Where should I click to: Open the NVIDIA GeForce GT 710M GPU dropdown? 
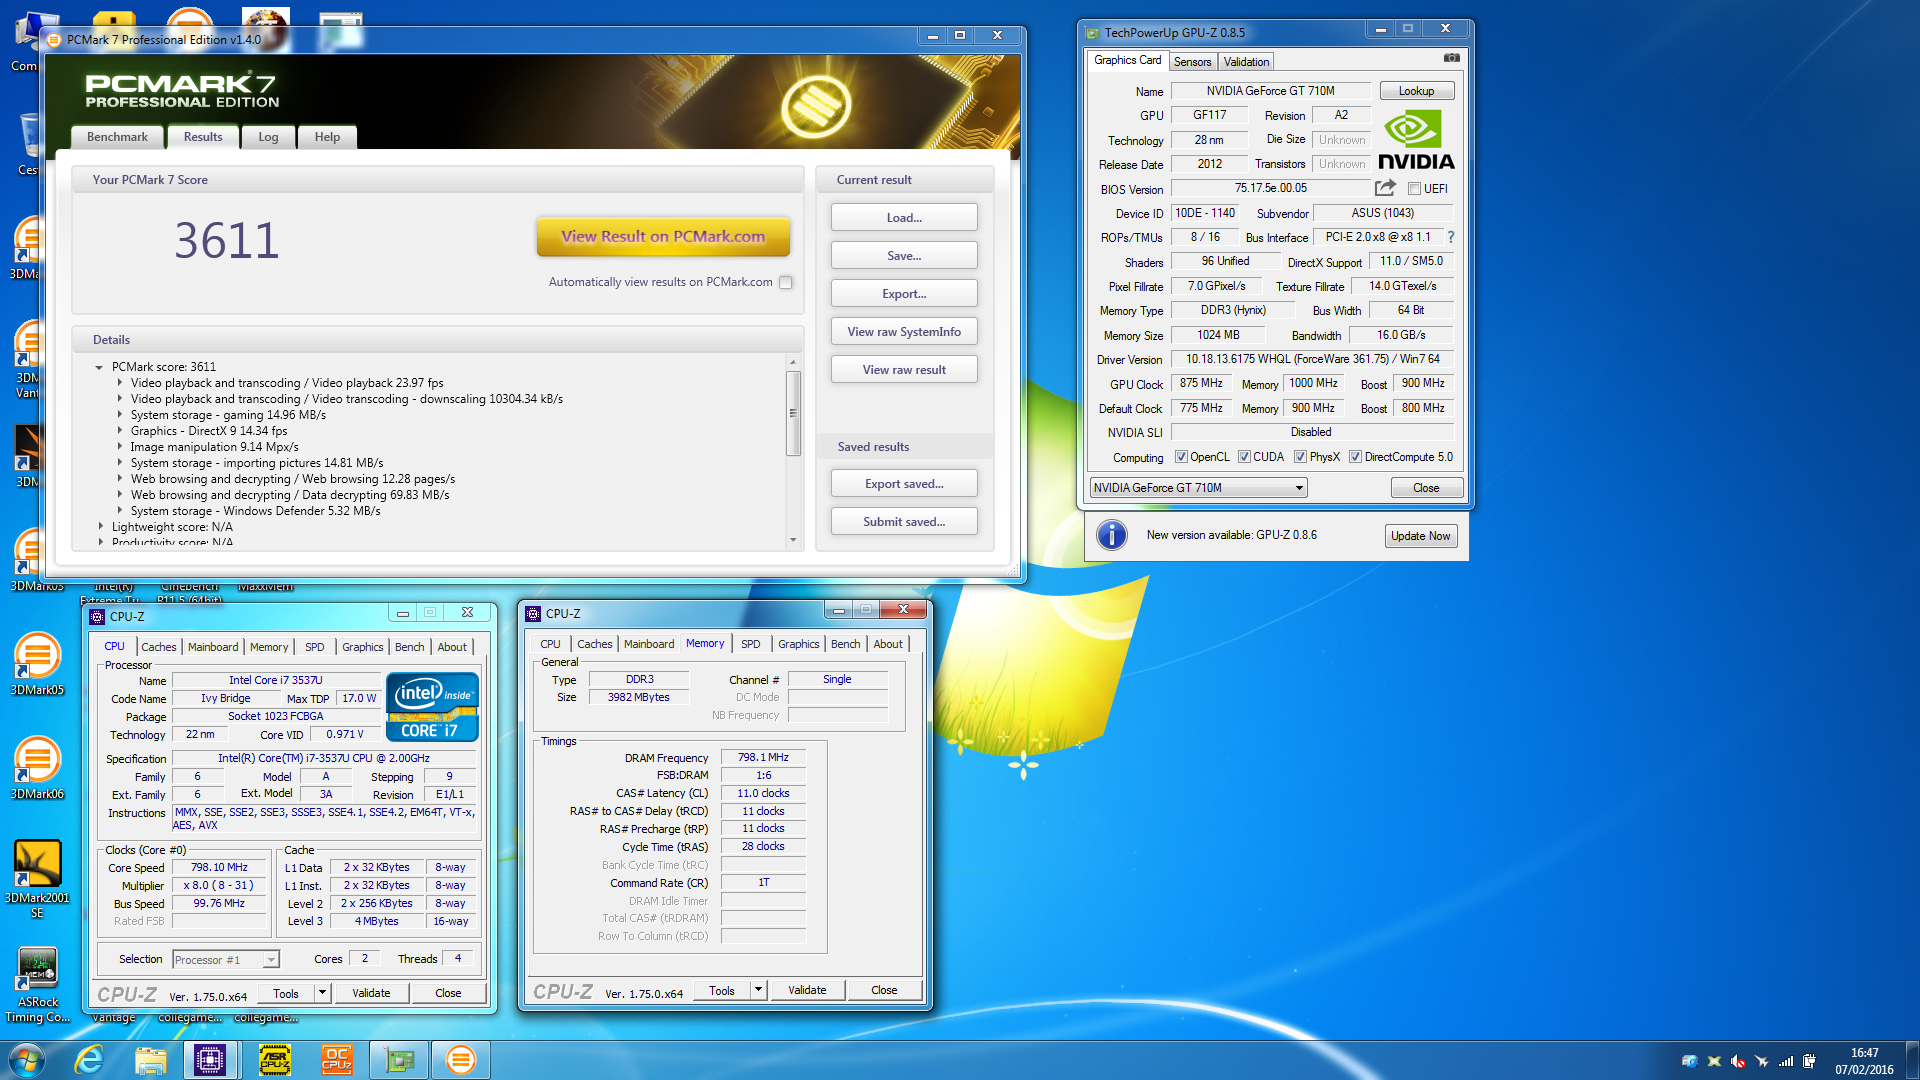tap(1198, 488)
